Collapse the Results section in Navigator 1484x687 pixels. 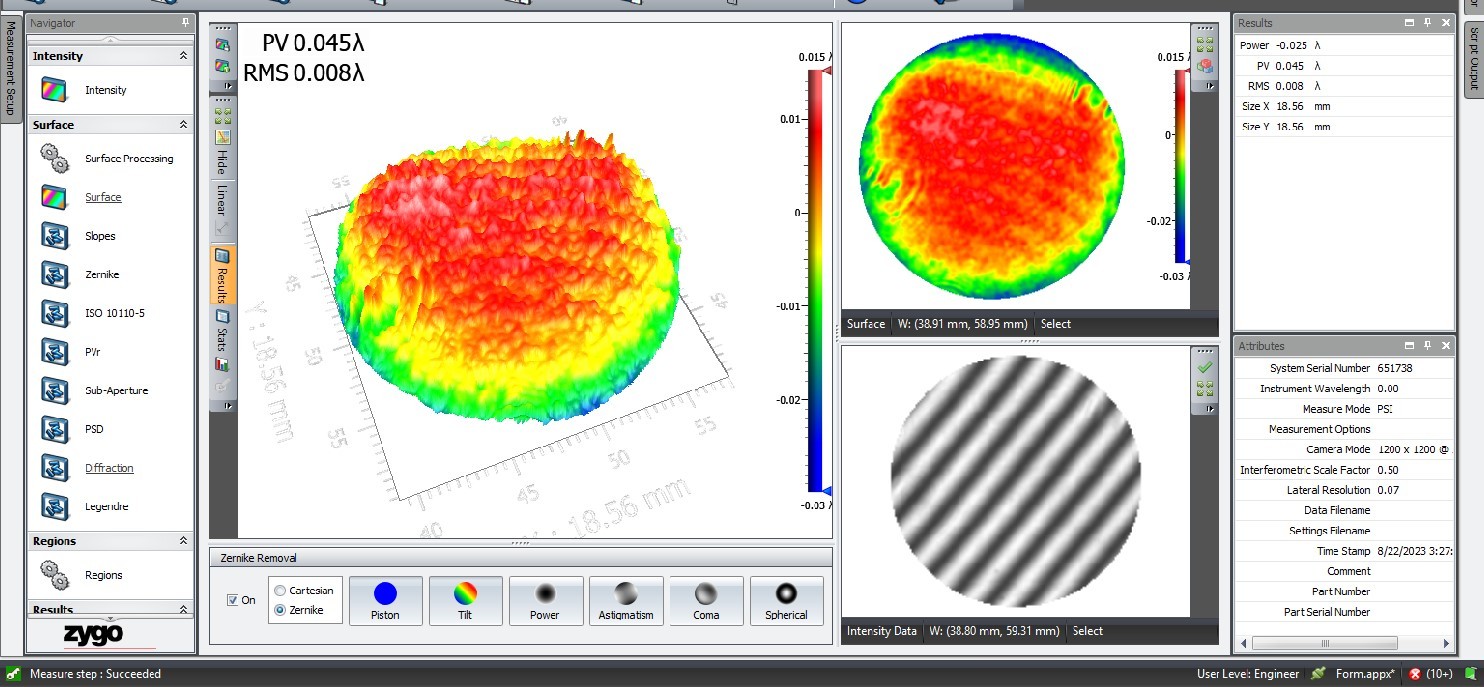coord(183,609)
